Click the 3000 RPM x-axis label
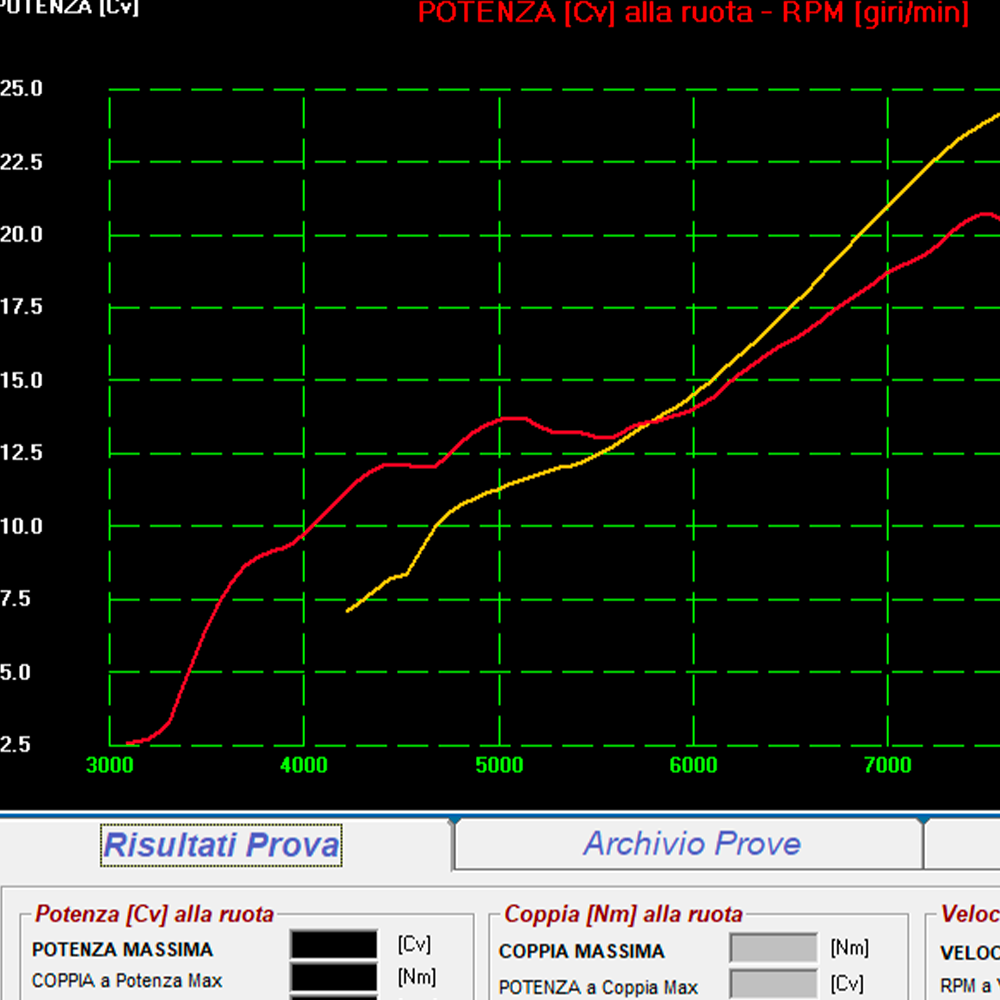The height and width of the screenshot is (1000, 1000). pos(109,765)
